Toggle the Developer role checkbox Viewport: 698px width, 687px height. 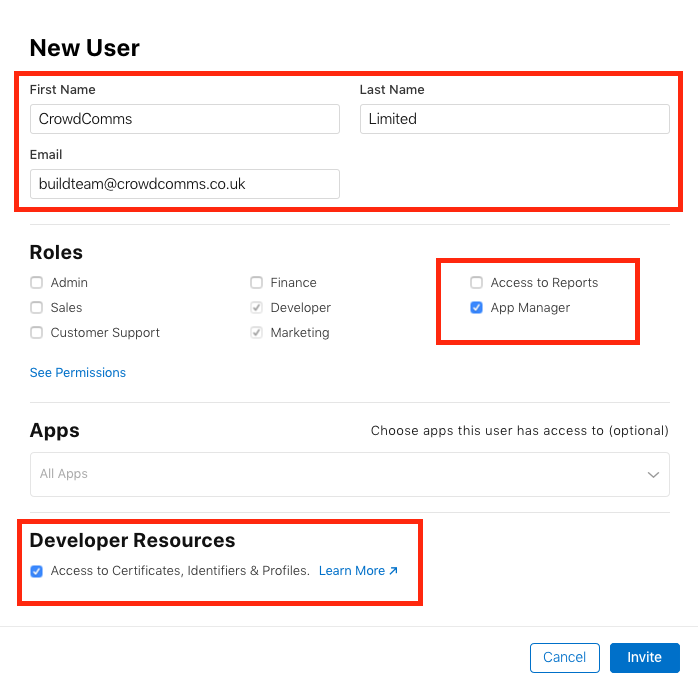point(256,308)
